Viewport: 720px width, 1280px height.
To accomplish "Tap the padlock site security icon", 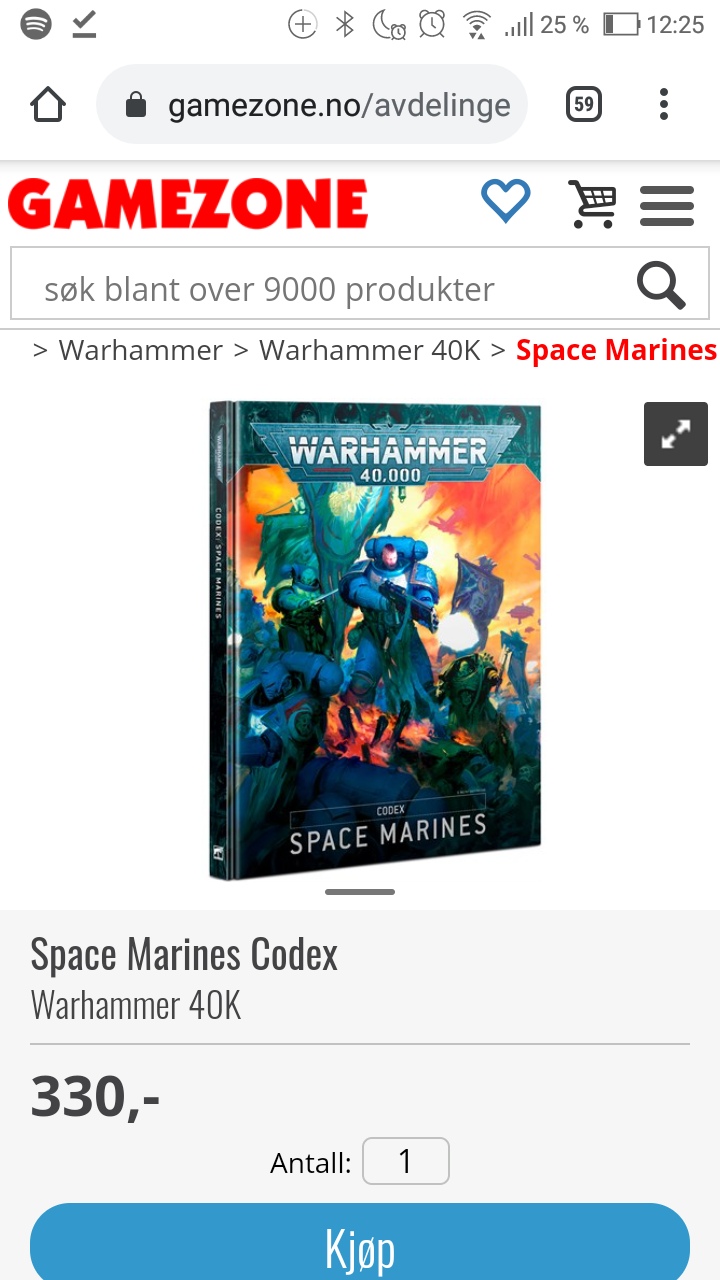I will (x=137, y=105).
